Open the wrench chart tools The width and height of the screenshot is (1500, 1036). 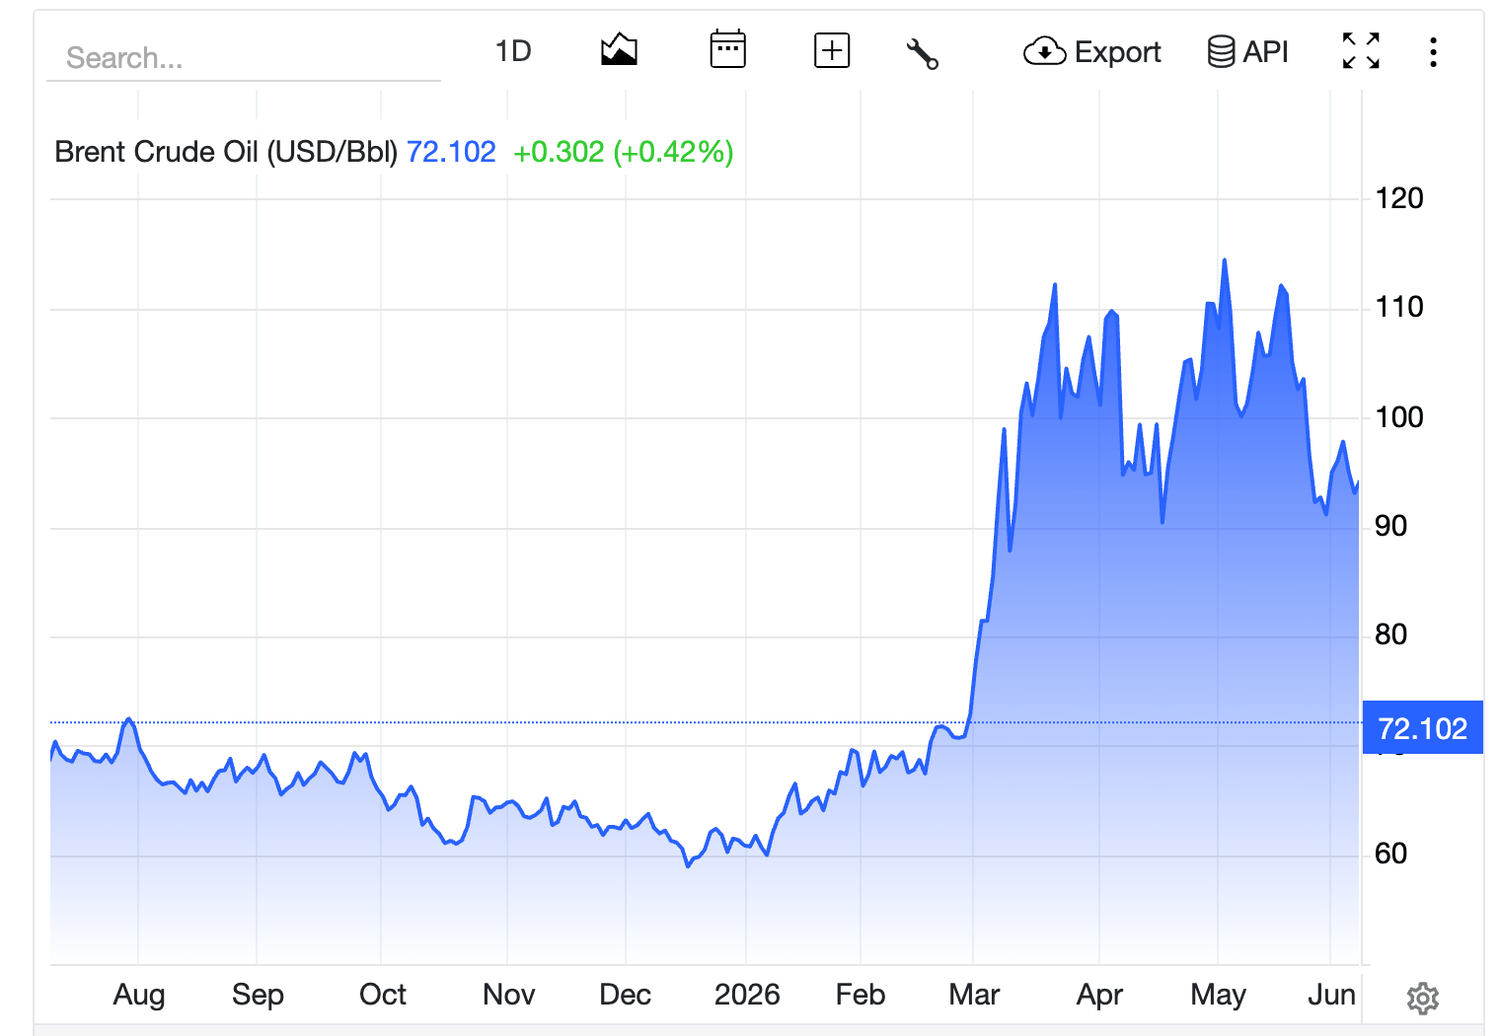[x=922, y=53]
